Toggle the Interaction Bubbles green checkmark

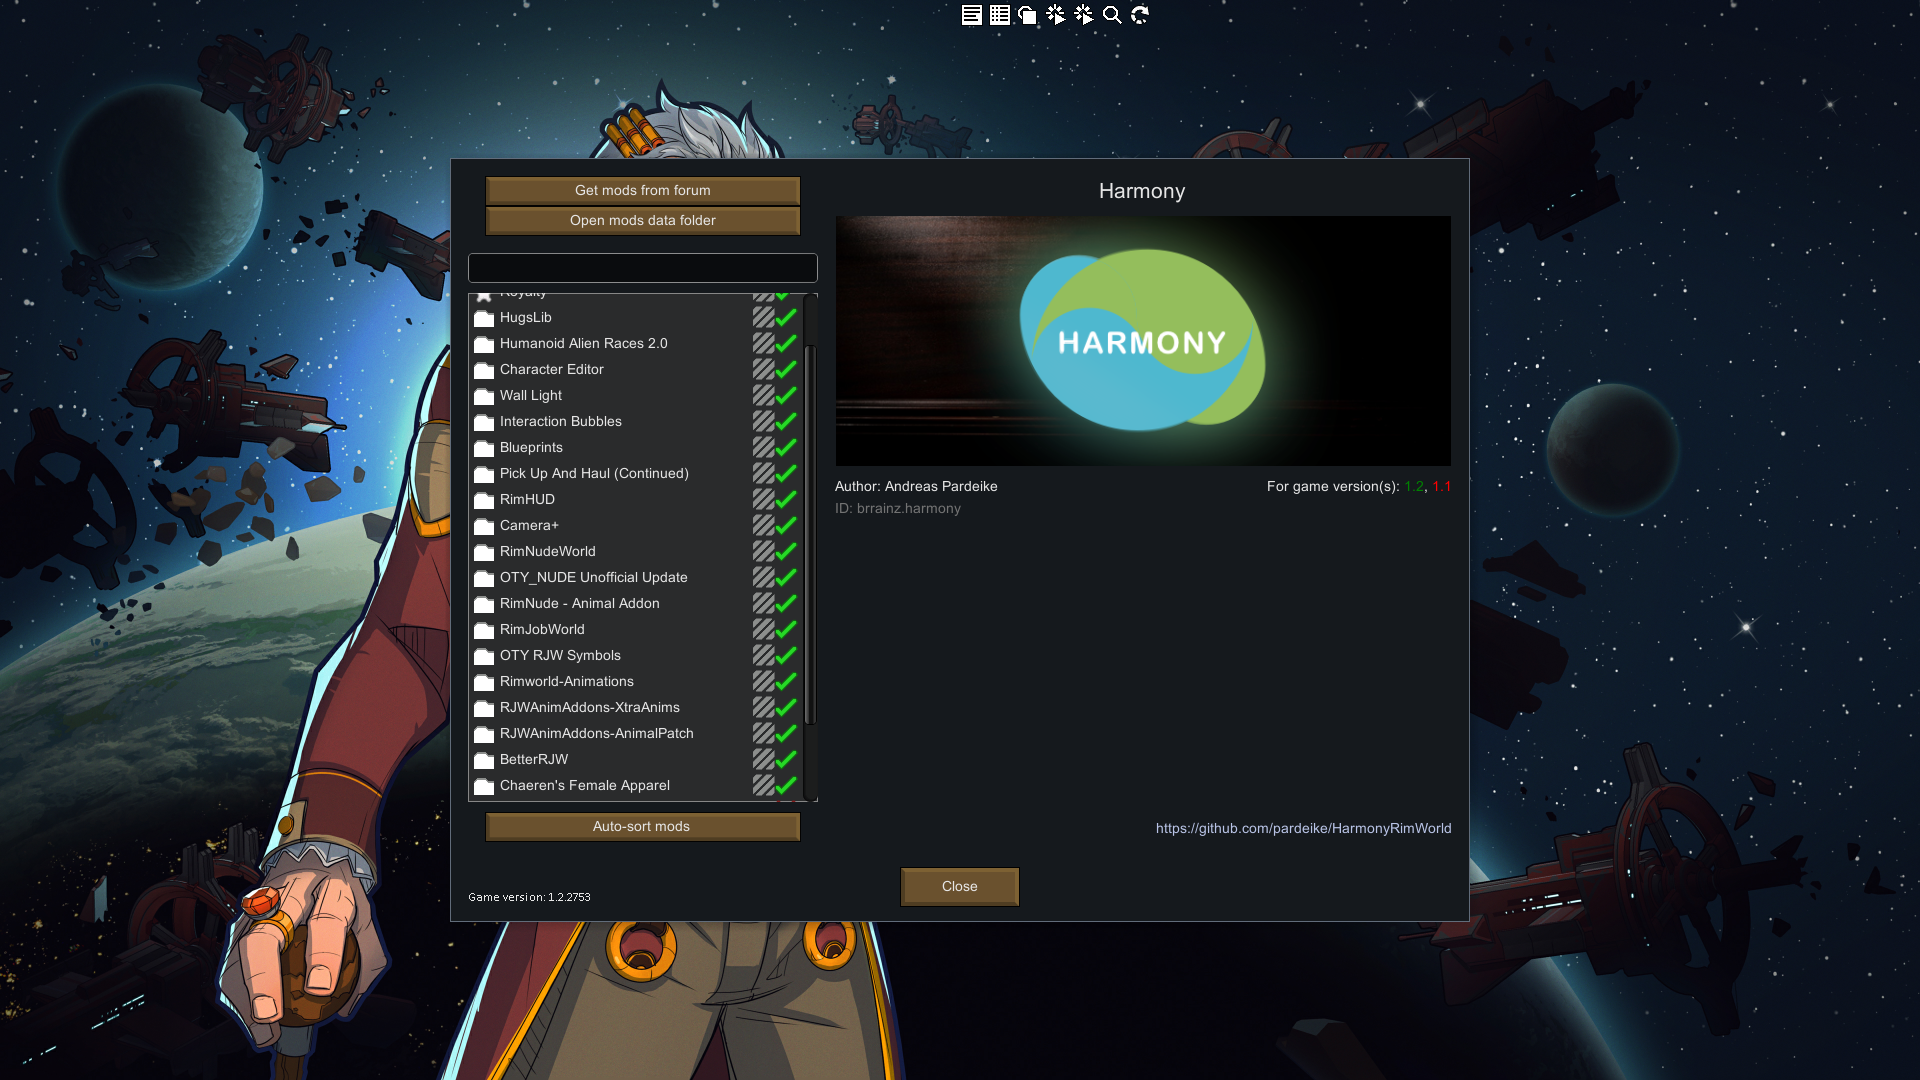coord(786,421)
